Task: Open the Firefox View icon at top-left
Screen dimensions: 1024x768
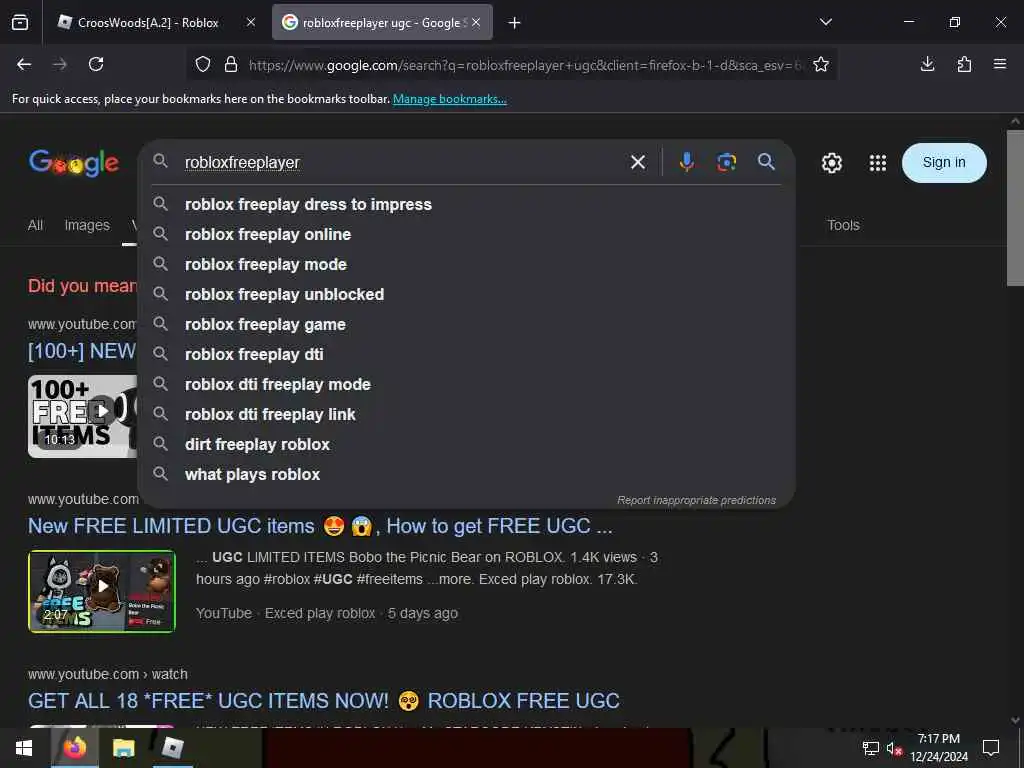Action: click(20, 23)
